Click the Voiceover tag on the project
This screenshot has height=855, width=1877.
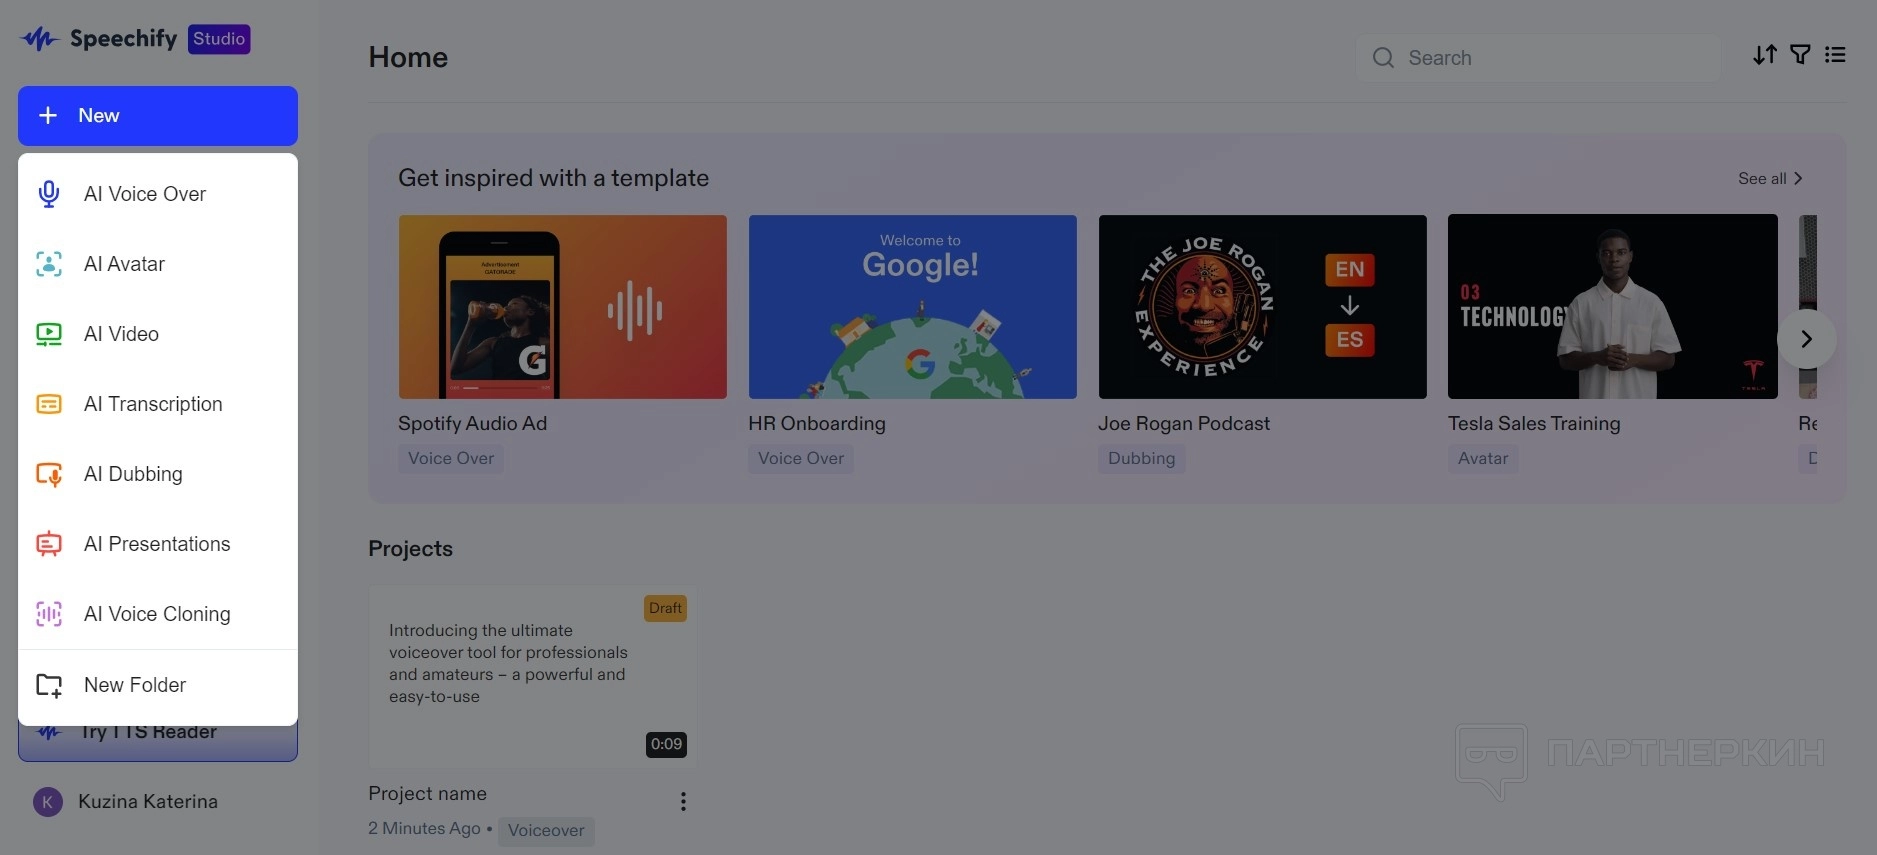coord(546,830)
